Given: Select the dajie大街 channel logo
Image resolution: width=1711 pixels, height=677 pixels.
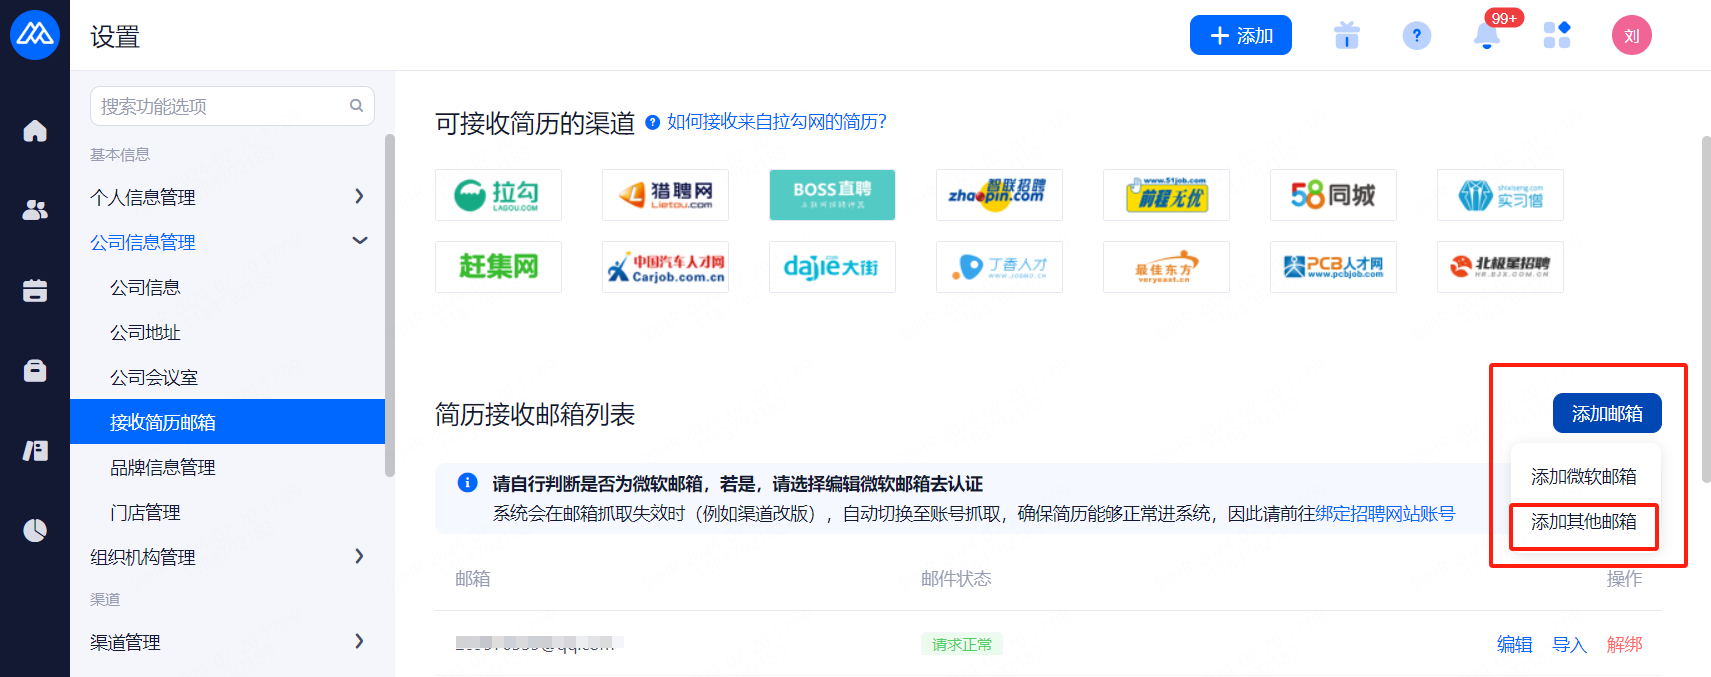Looking at the screenshot, I should coord(832,267).
